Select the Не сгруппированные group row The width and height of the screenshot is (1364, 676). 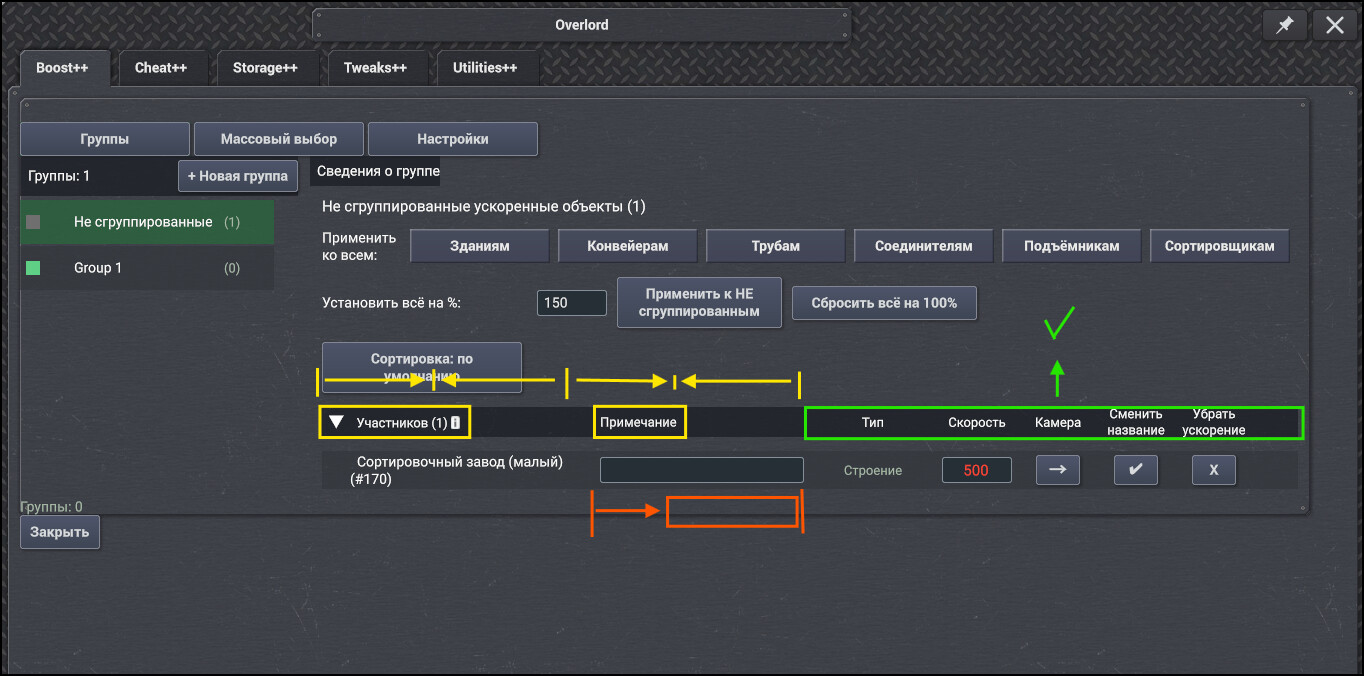tap(146, 222)
